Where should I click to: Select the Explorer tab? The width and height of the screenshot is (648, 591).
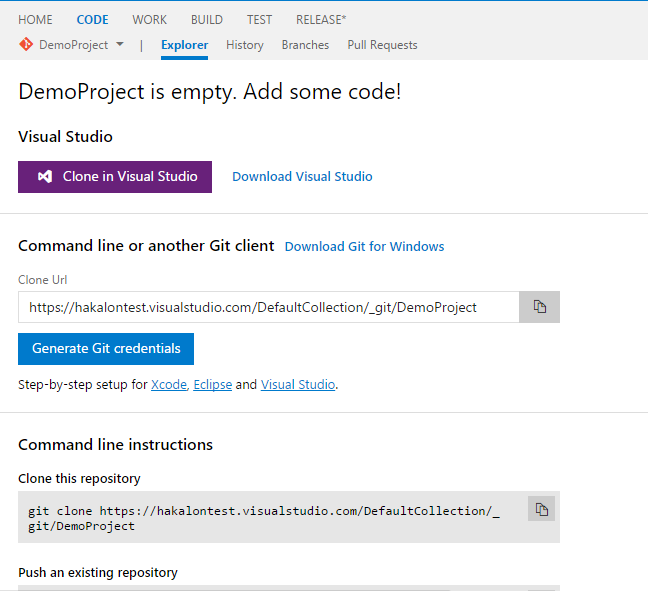[x=184, y=45]
